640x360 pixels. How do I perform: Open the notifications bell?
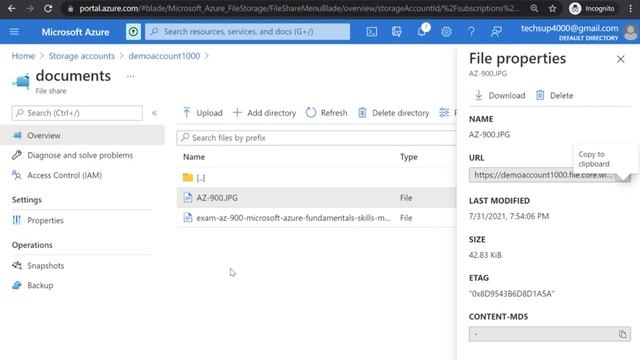[422, 31]
